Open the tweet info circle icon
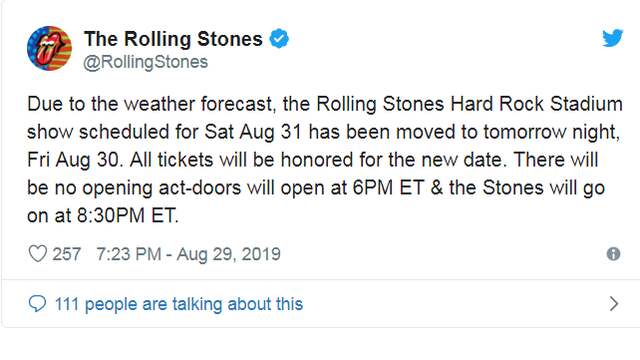This screenshot has height=360, width=640. pos(613,254)
